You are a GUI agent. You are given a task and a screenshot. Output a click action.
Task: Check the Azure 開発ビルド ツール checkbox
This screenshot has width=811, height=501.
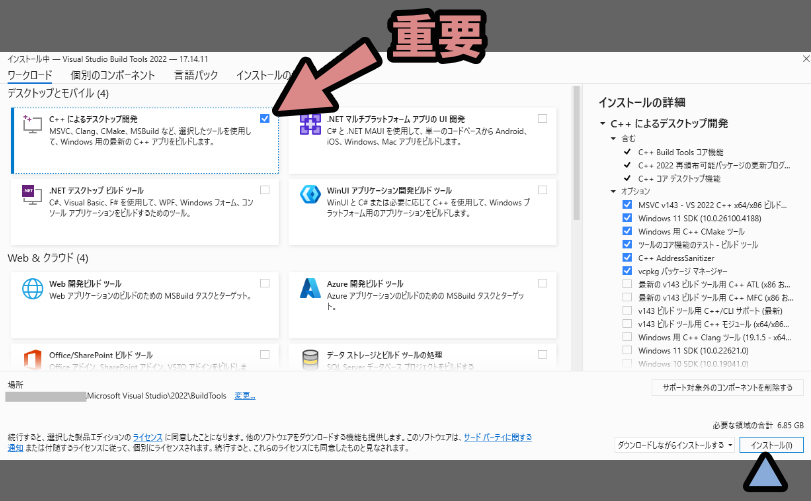coord(543,283)
